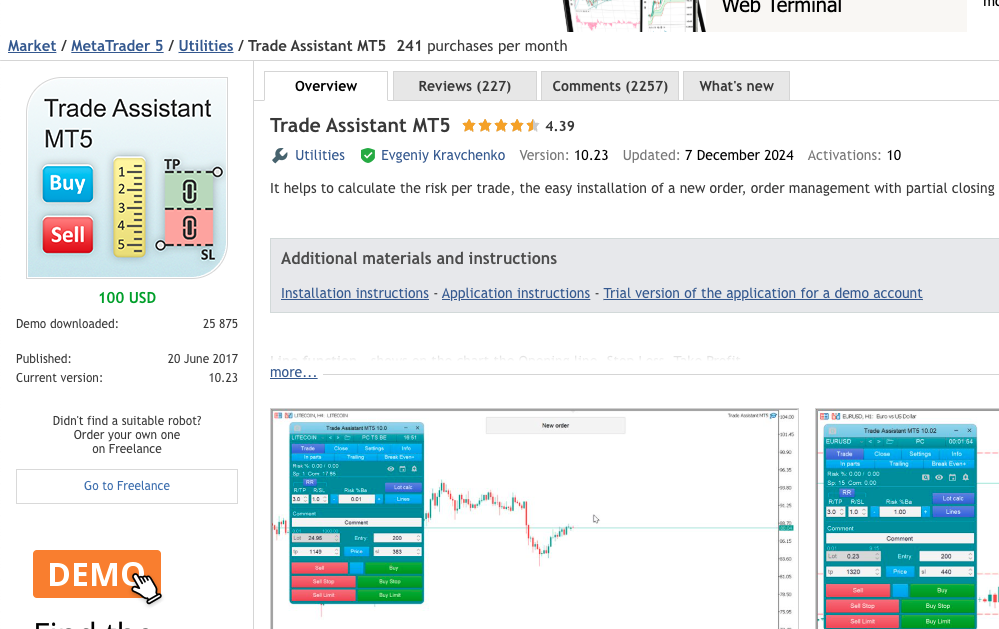This screenshot has width=999, height=629.
Task: Expand description with the more... link
Action: click(294, 372)
